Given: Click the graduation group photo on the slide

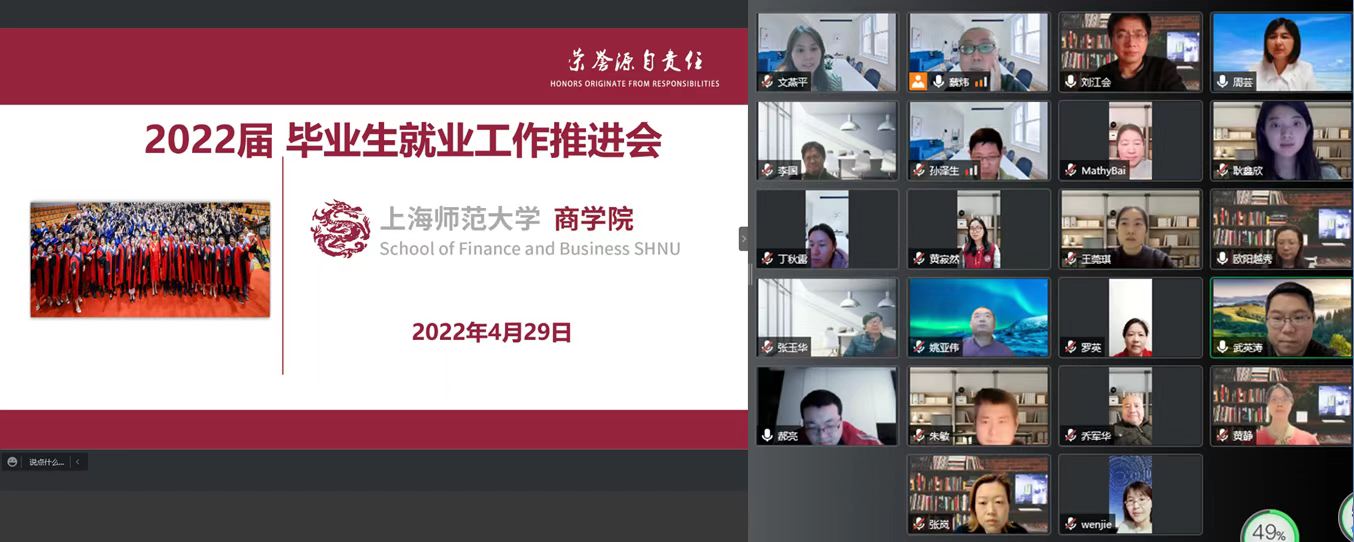Looking at the screenshot, I should coord(150,259).
